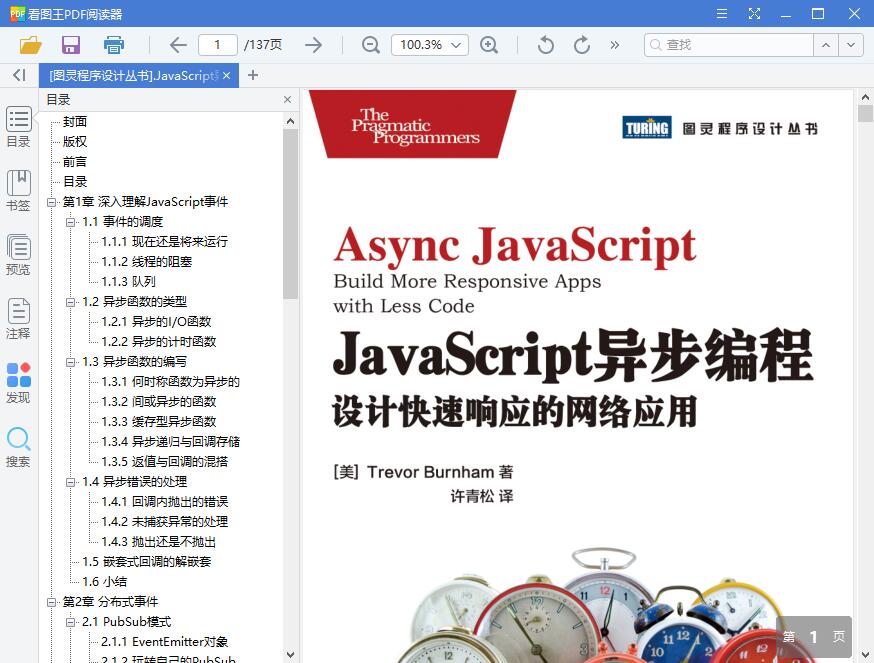Go to previous page arrow
874x663 pixels.
(x=178, y=45)
